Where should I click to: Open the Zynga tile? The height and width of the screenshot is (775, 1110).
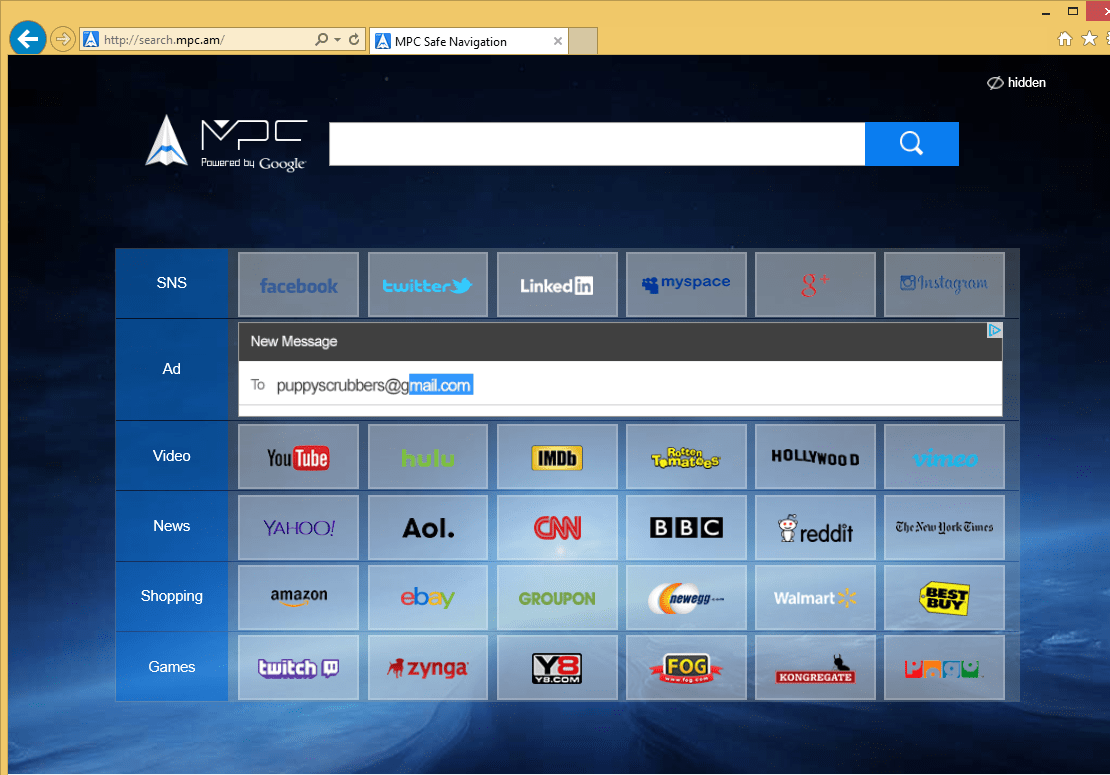click(x=428, y=667)
